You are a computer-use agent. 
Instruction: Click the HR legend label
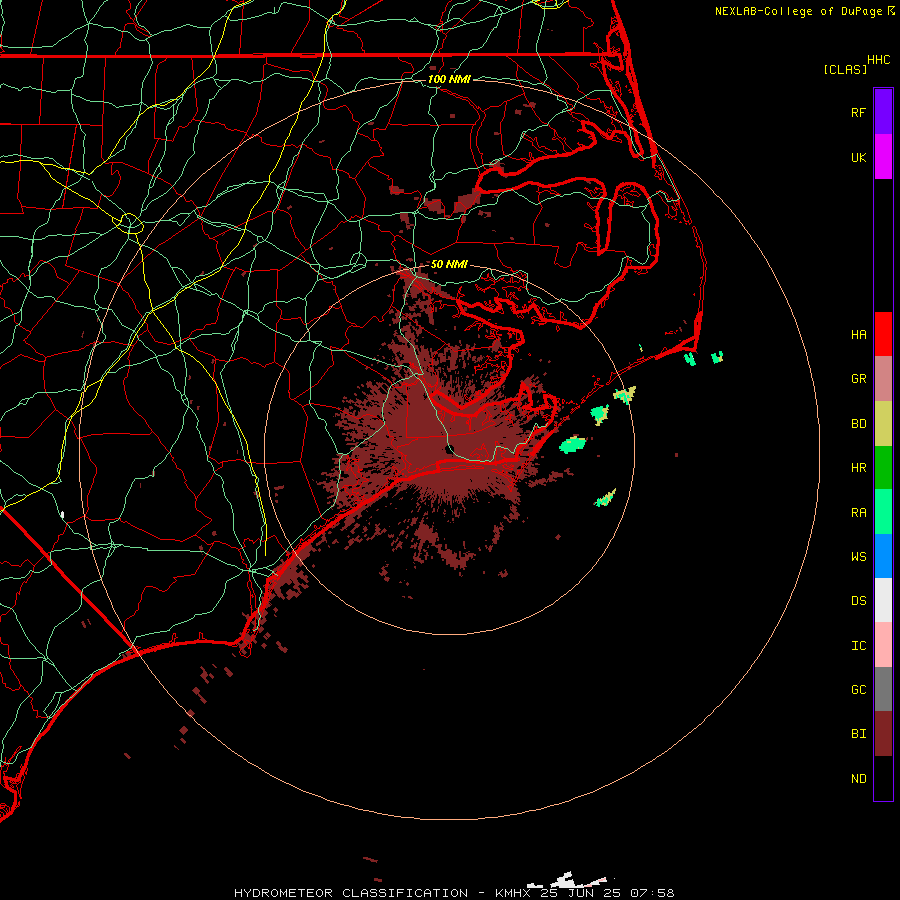858,467
